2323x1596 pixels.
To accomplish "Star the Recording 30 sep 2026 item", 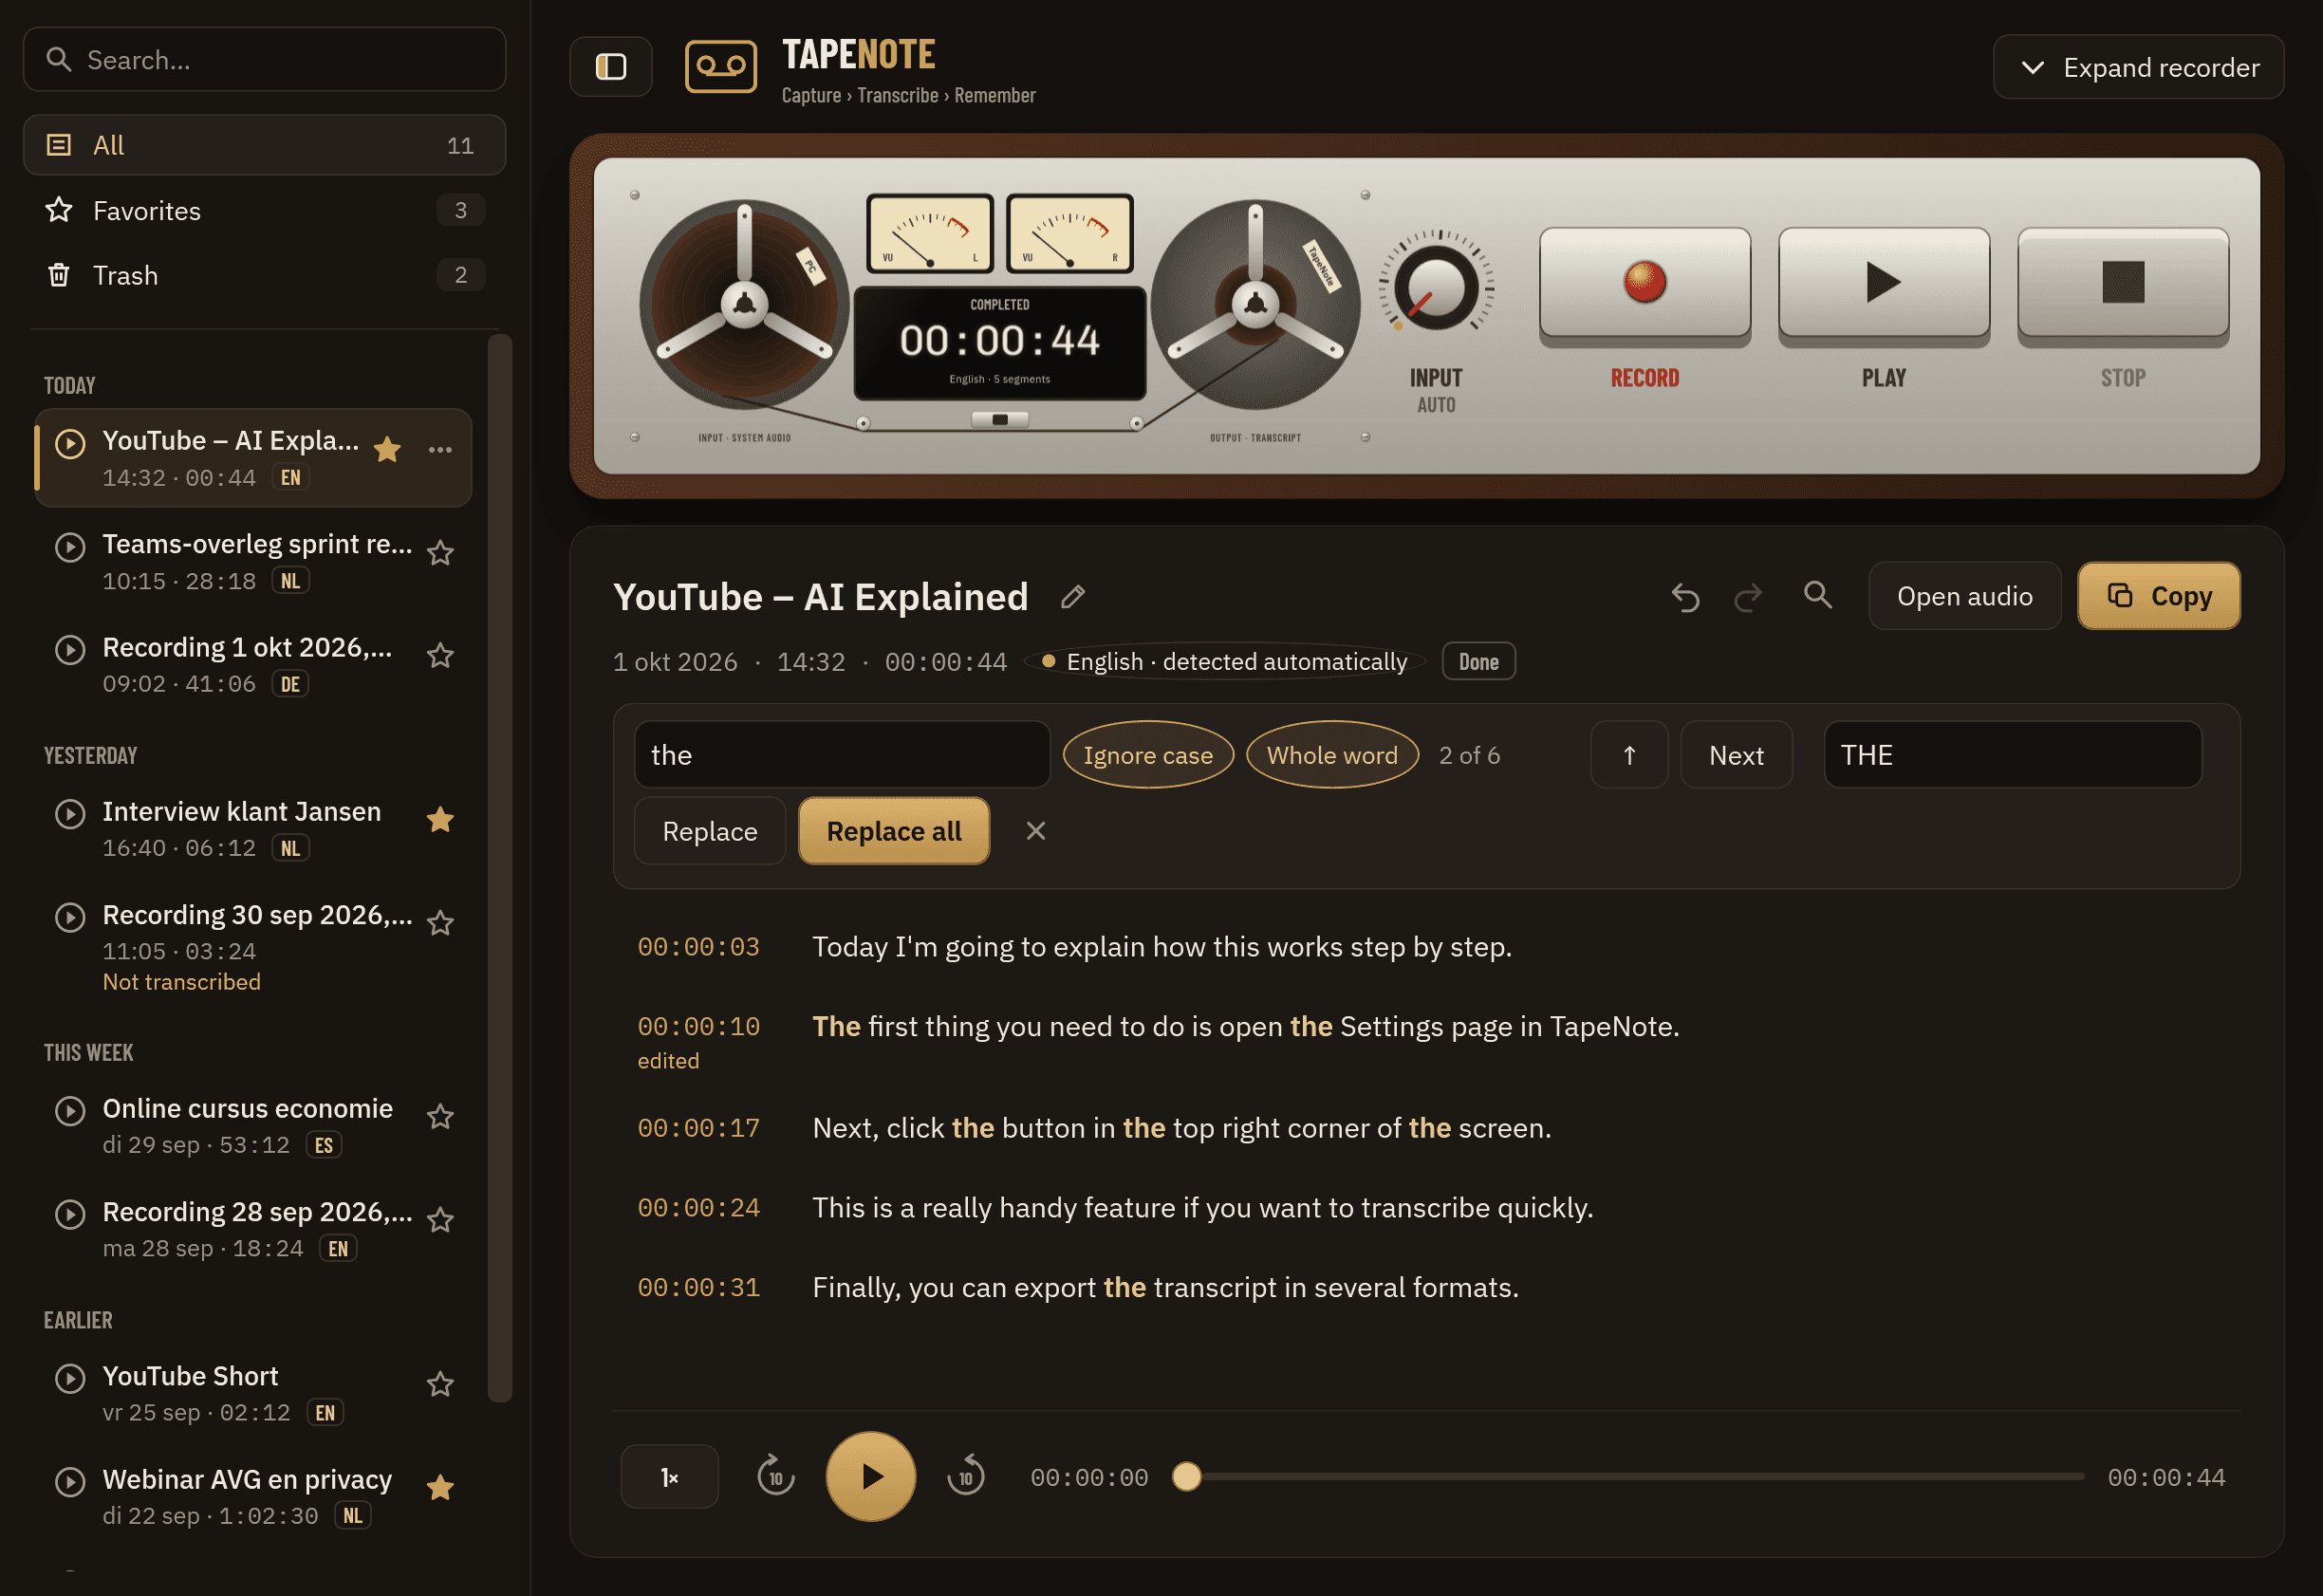I will (440, 922).
